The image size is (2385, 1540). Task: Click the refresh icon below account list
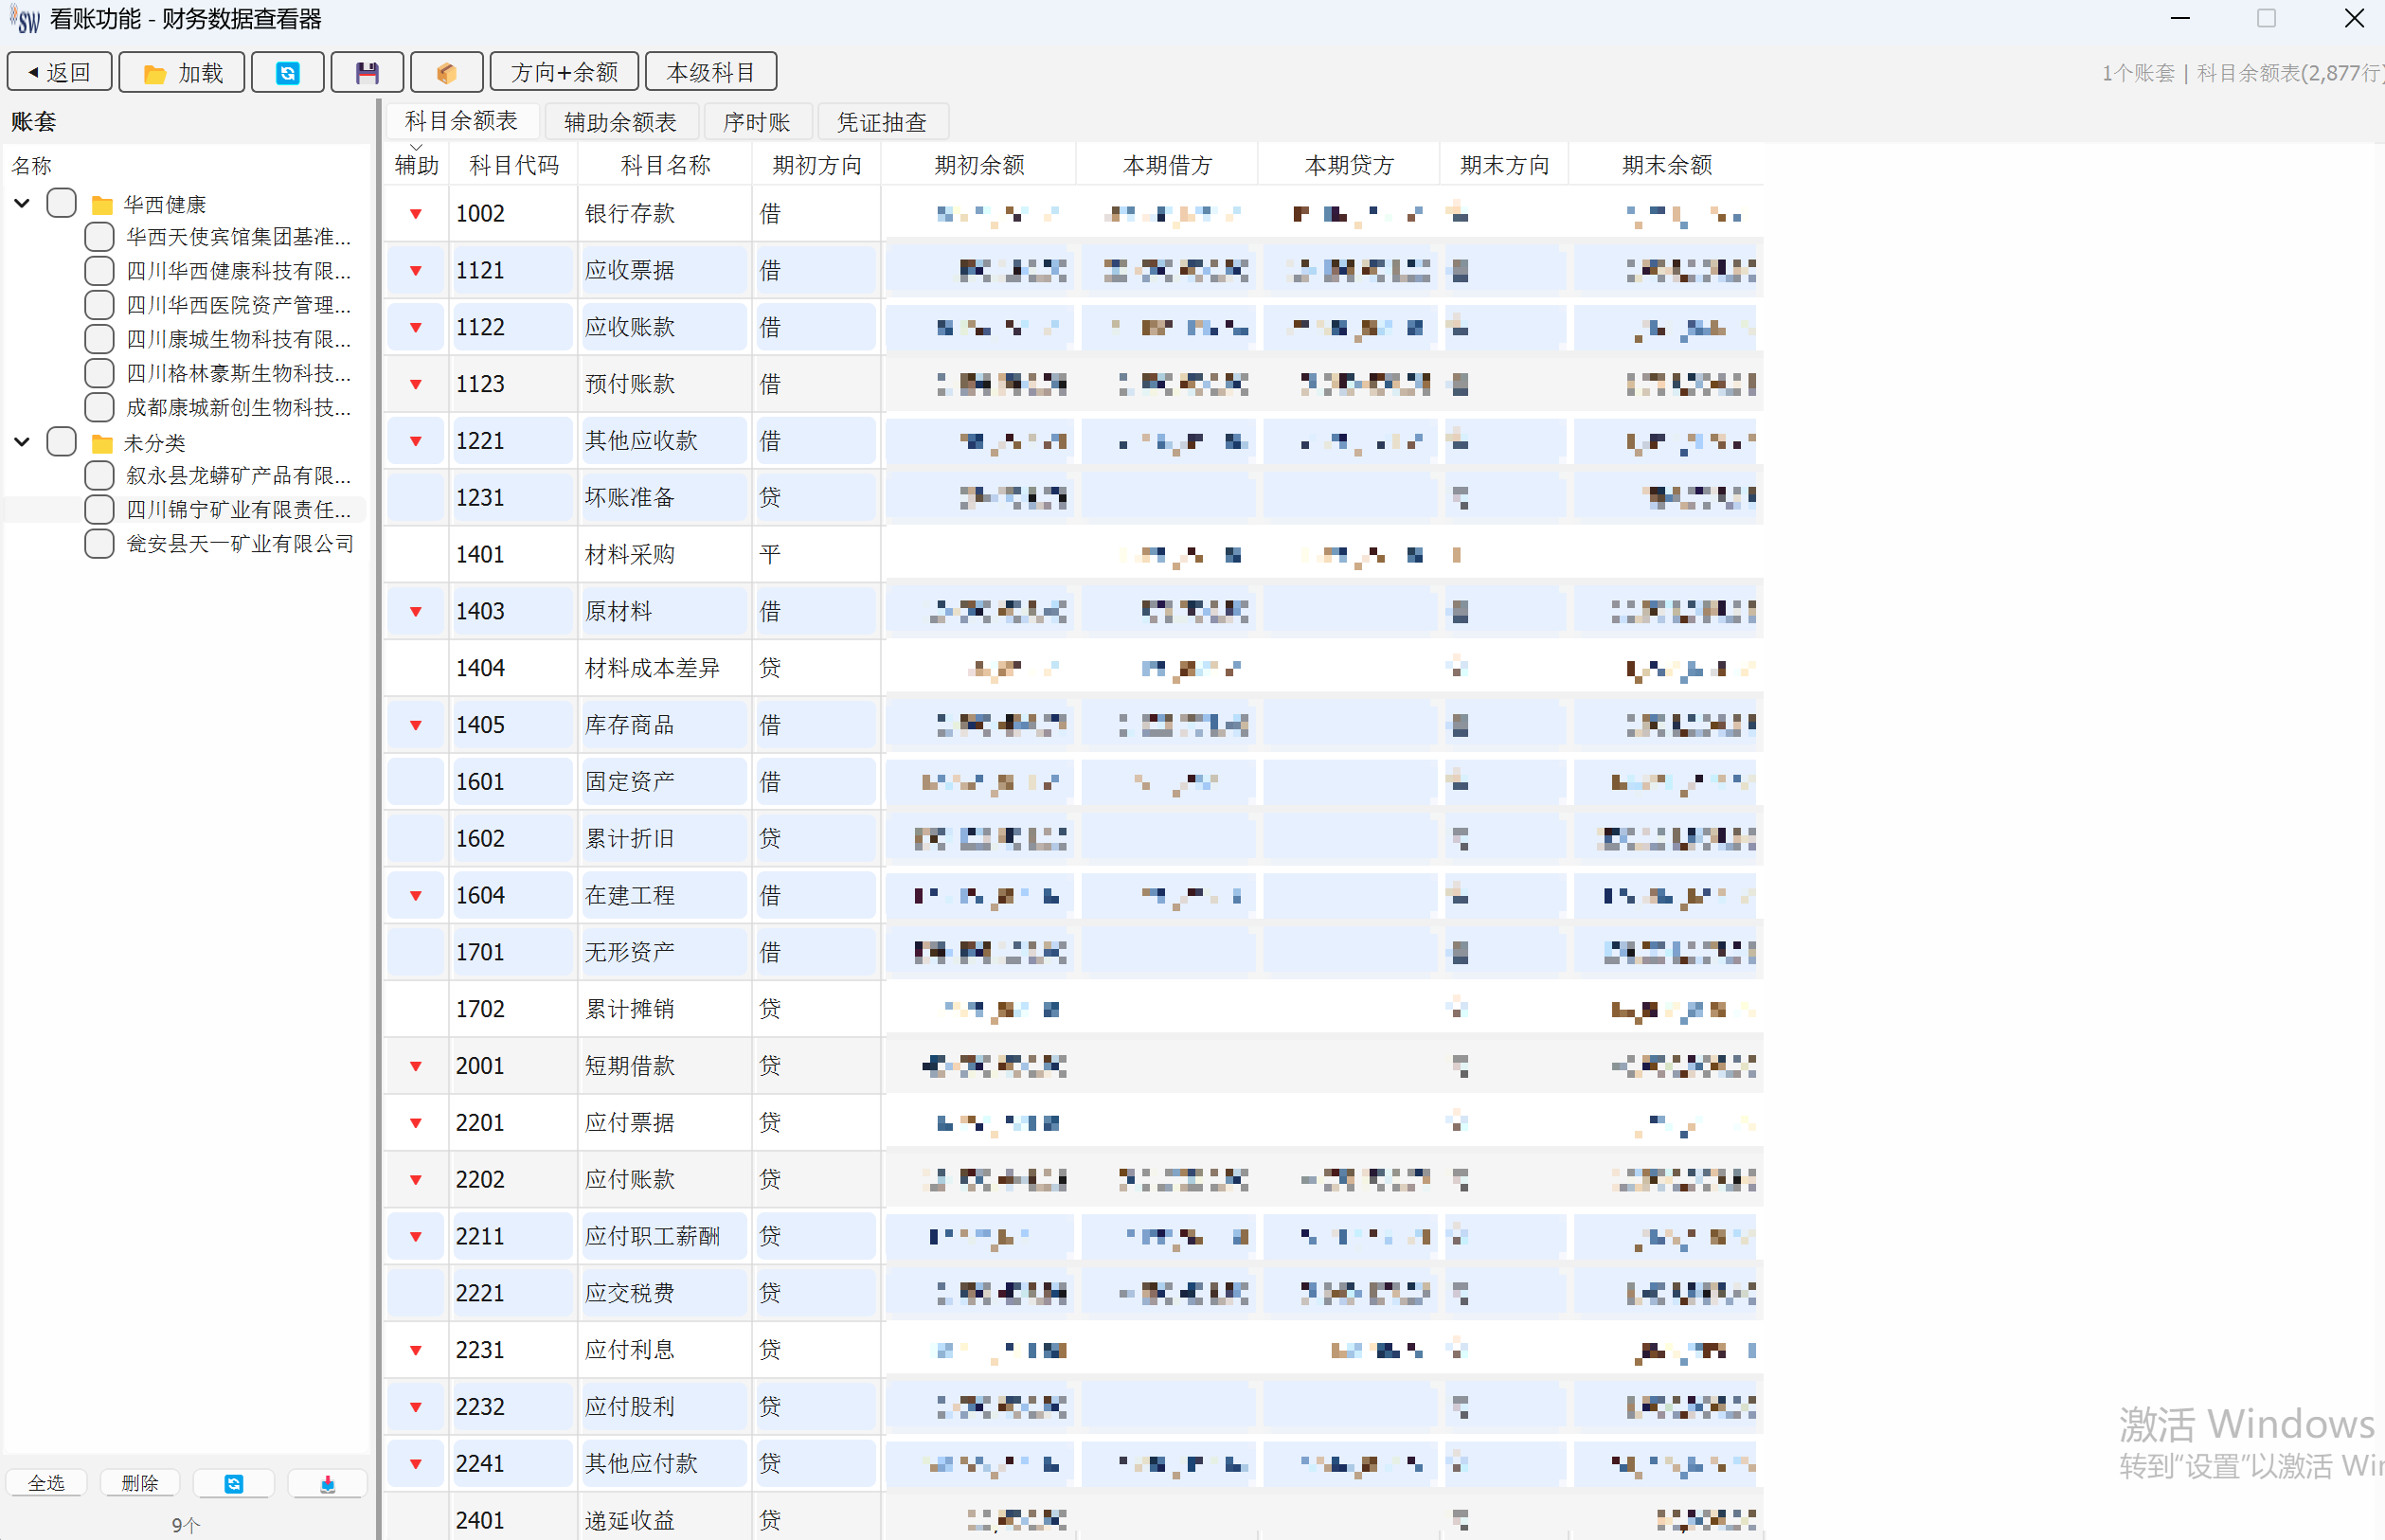point(233,1484)
